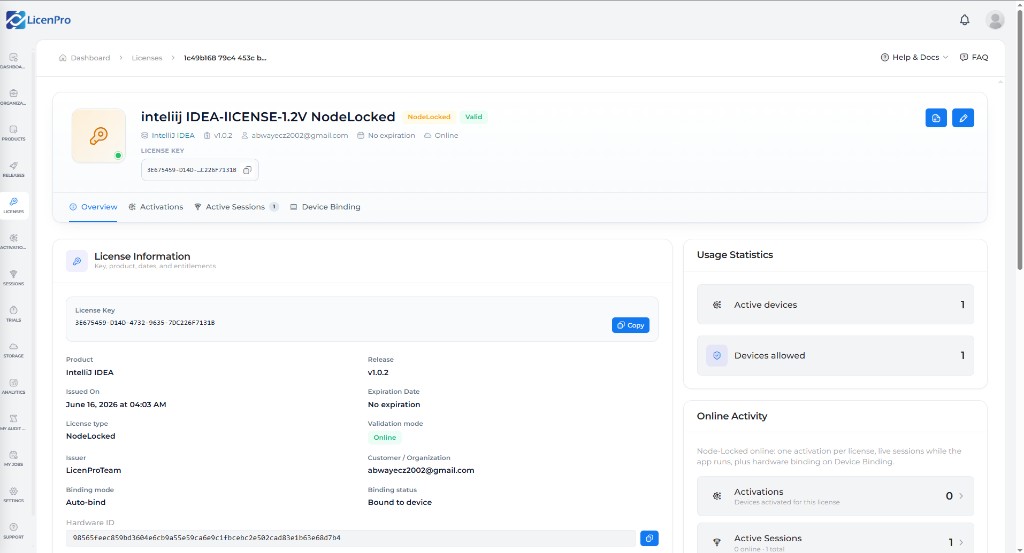Open Trials in the left sidebar
Screen dimensions: 1024x553
tap(13, 314)
